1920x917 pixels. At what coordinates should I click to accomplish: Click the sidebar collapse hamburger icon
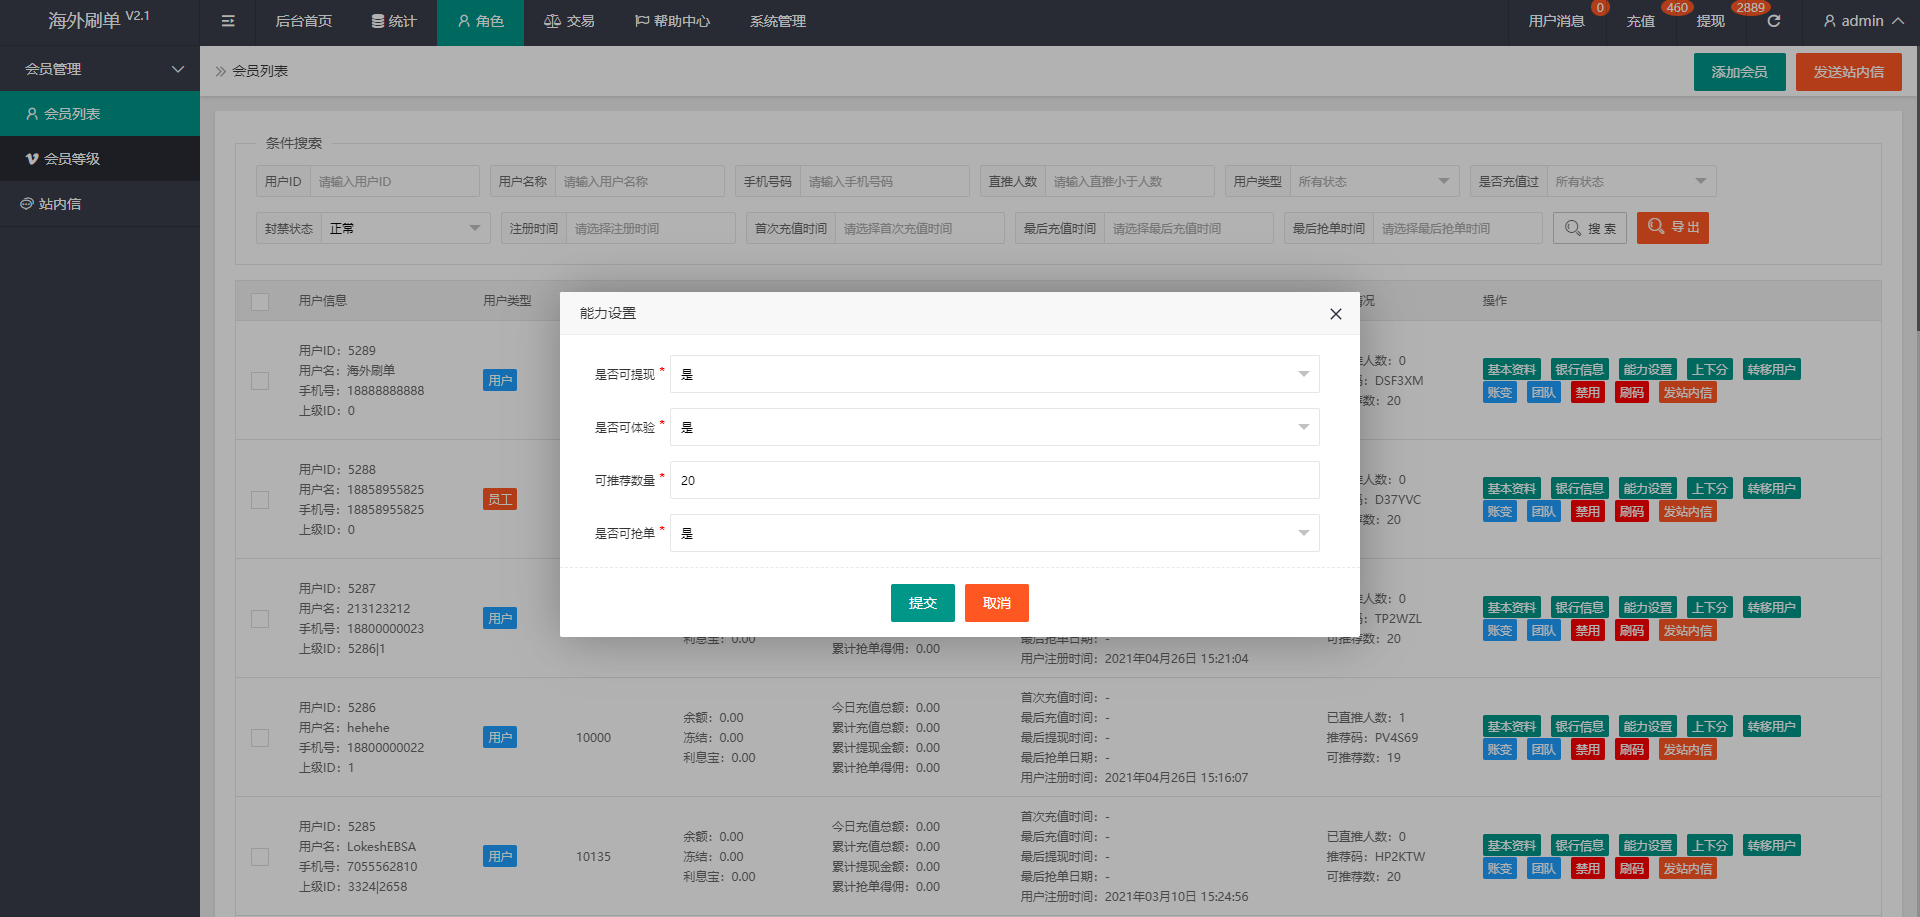[x=228, y=21]
